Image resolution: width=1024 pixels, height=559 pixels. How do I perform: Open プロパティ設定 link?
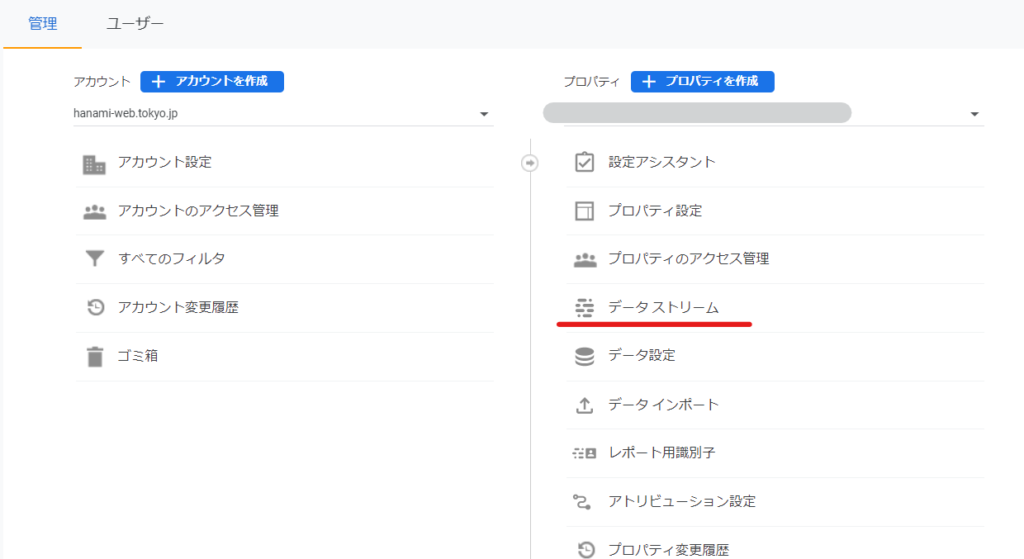[655, 211]
